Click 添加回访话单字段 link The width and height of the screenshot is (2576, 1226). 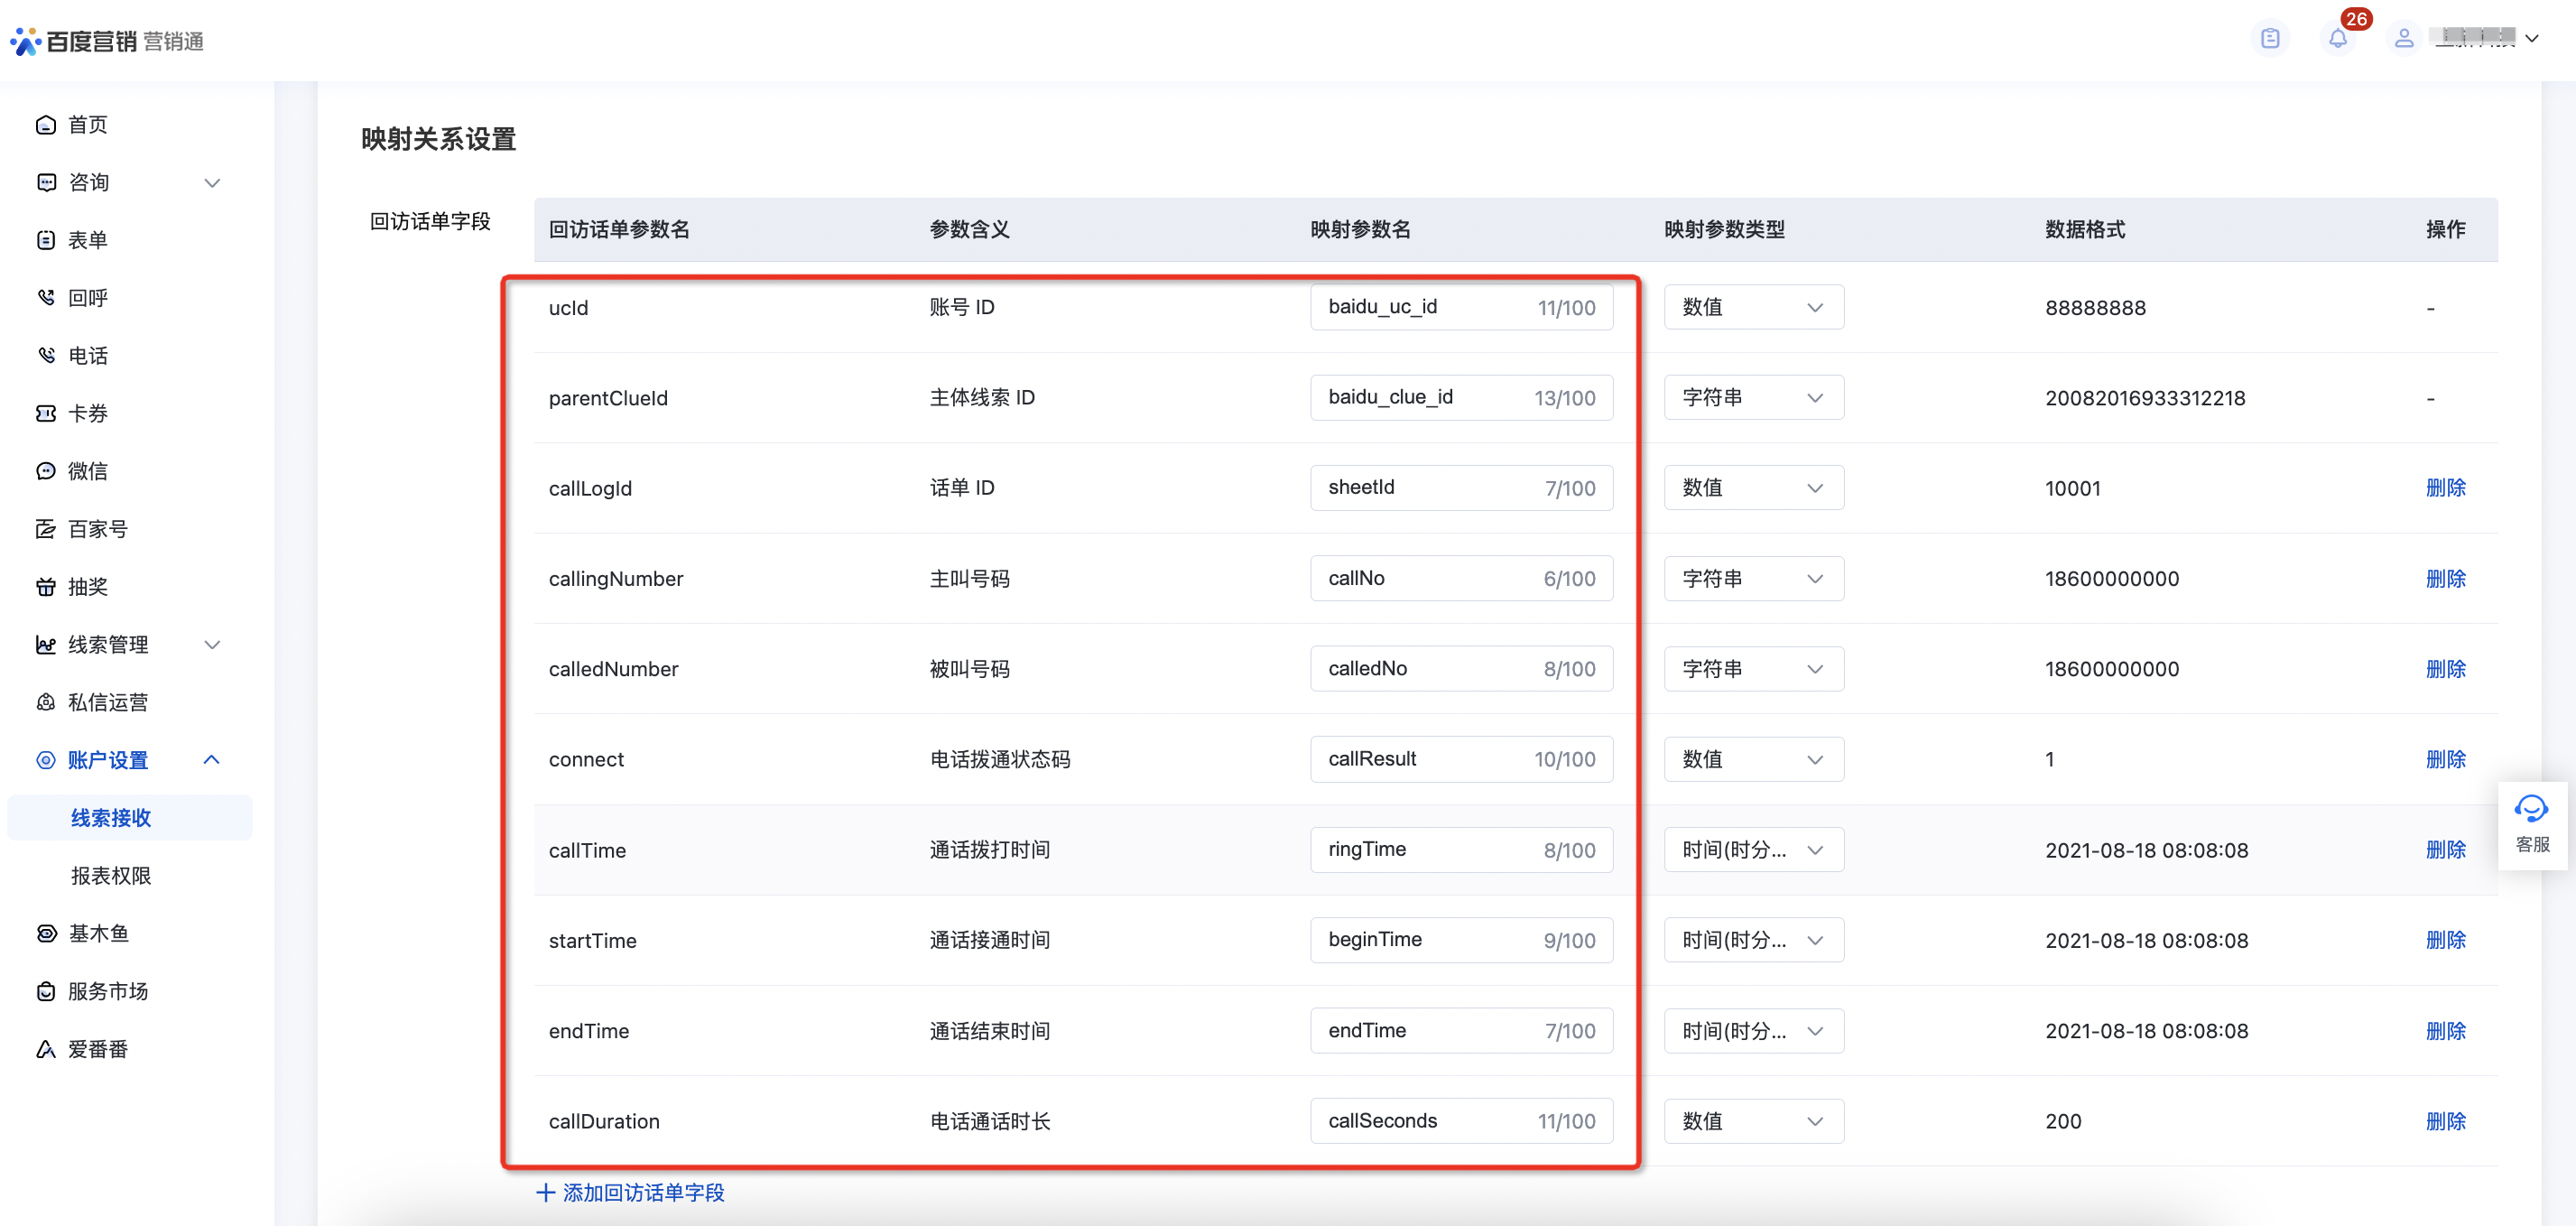[631, 1192]
